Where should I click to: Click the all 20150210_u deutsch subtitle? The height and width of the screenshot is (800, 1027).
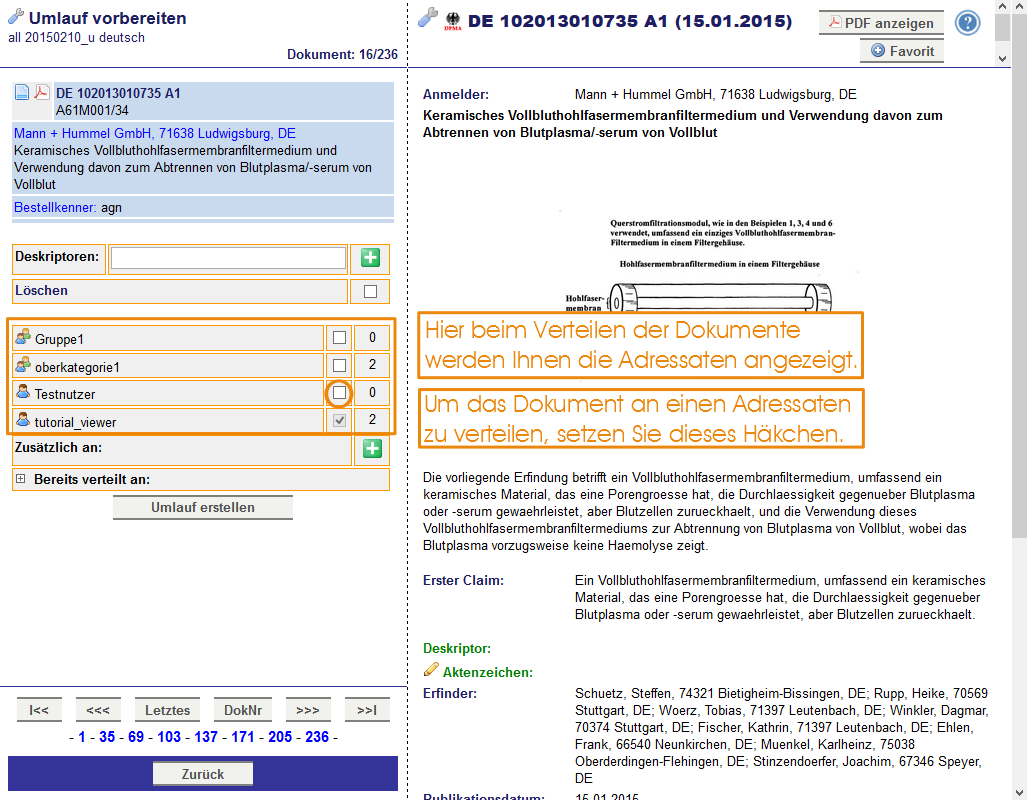pyautogui.click(x=77, y=37)
